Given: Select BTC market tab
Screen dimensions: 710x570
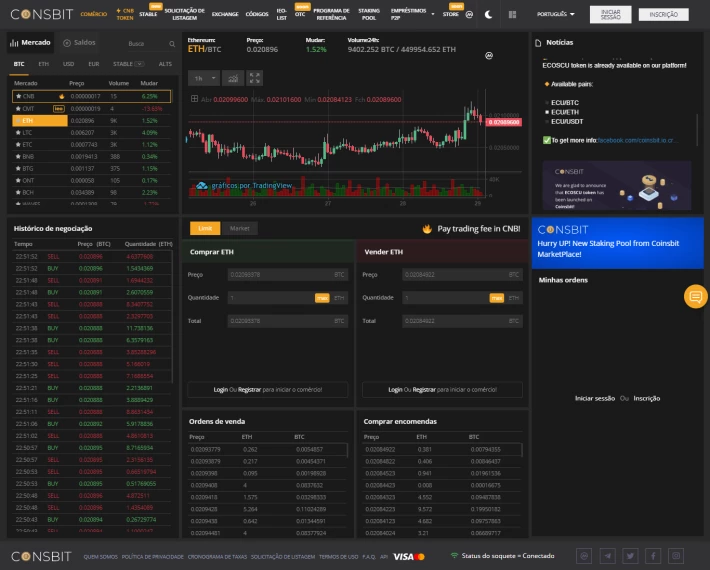Looking at the screenshot, I should [19, 64].
